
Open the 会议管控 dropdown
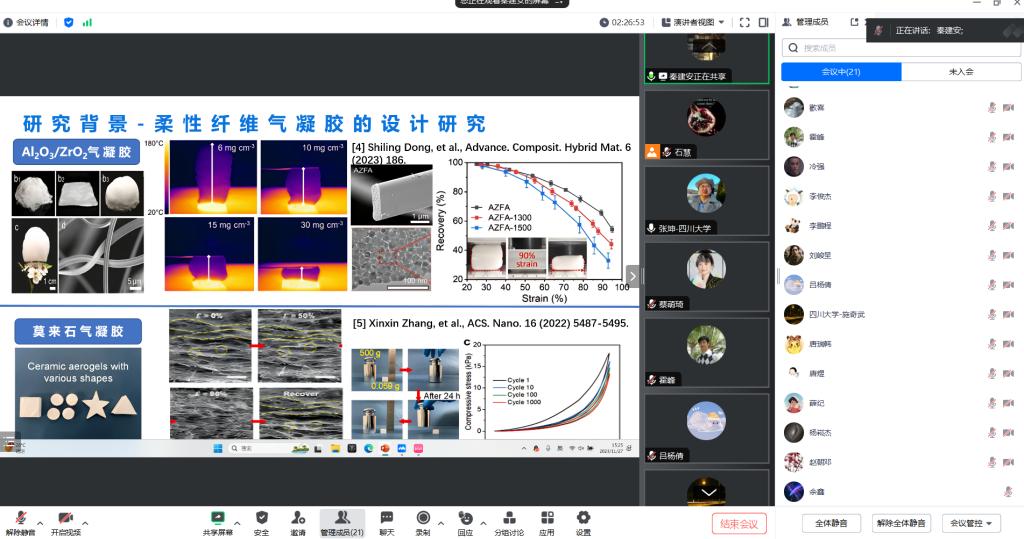[973, 523]
